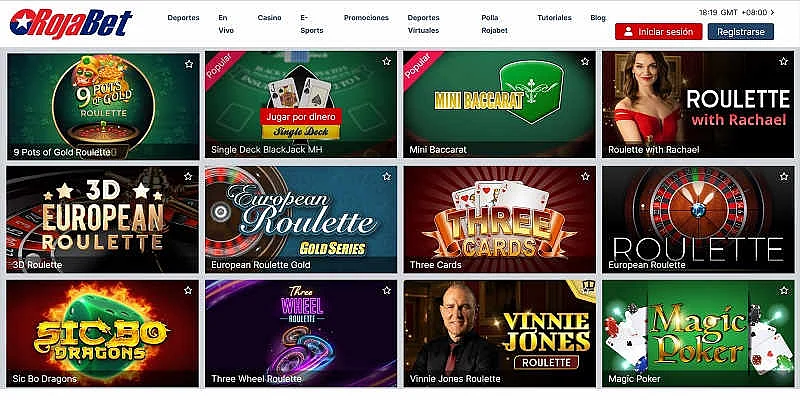800x400 pixels.
Task: Mark Mini Baccarat as favorite with the star
Action: coord(585,61)
